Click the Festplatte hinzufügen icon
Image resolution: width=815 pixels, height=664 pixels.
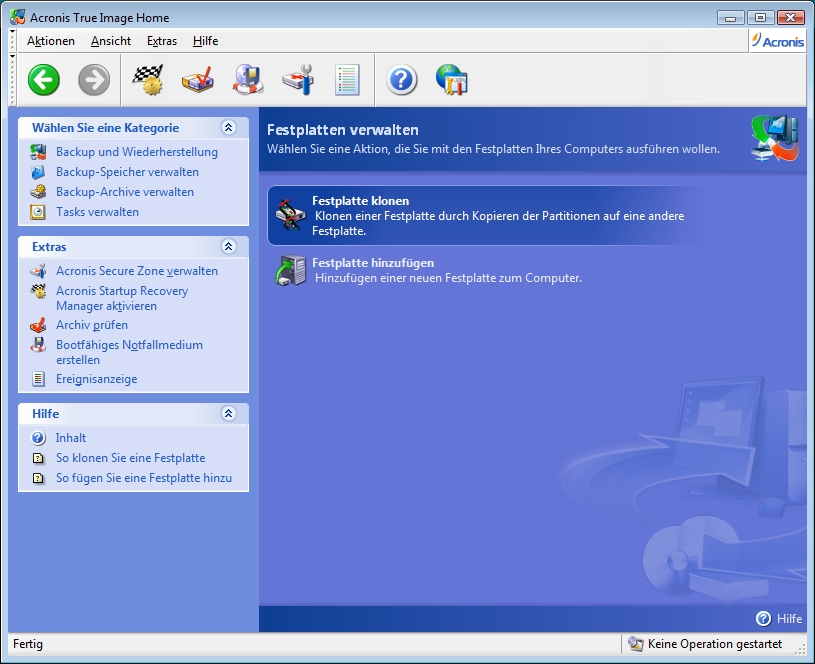click(x=291, y=270)
